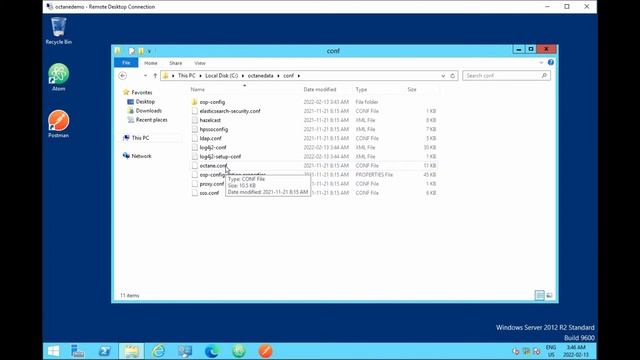640x360 pixels.
Task: Expand the ribbon chevron
Action: coord(541,62)
